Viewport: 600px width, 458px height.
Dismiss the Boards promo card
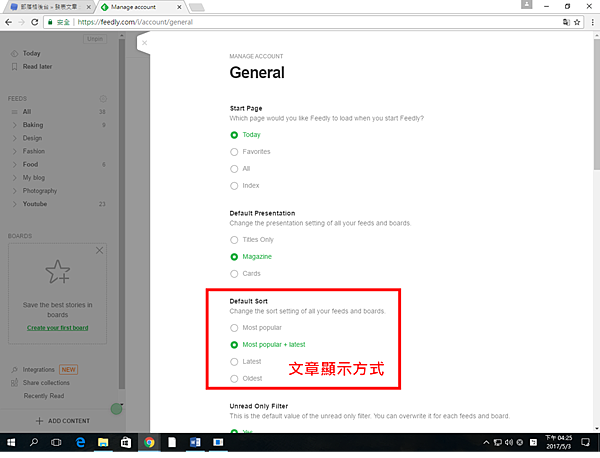pyautogui.click(x=99, y=251)
